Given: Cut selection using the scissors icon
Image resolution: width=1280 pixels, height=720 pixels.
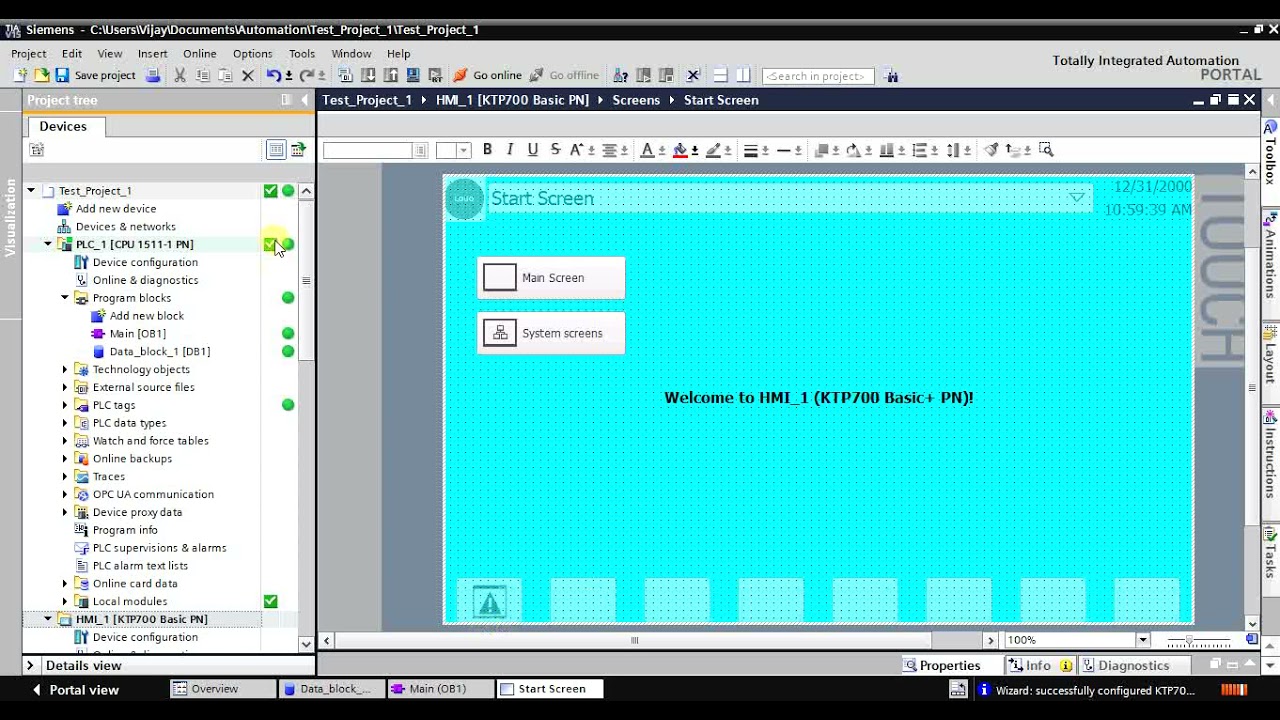Looking at the screenshot, I should 180,75.
